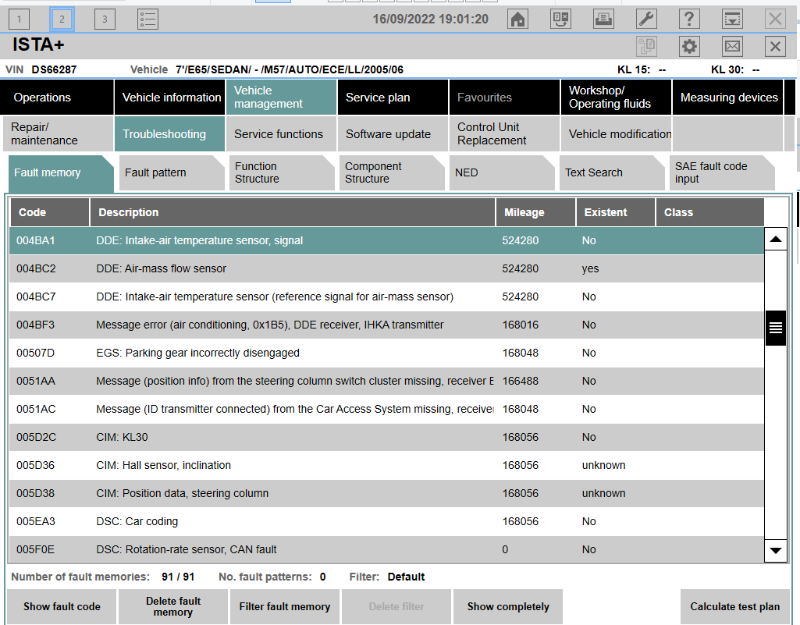The image size is (800, 625).
Task: Click the greyed-out copy documents icon
Action: [x=646, y=46]
